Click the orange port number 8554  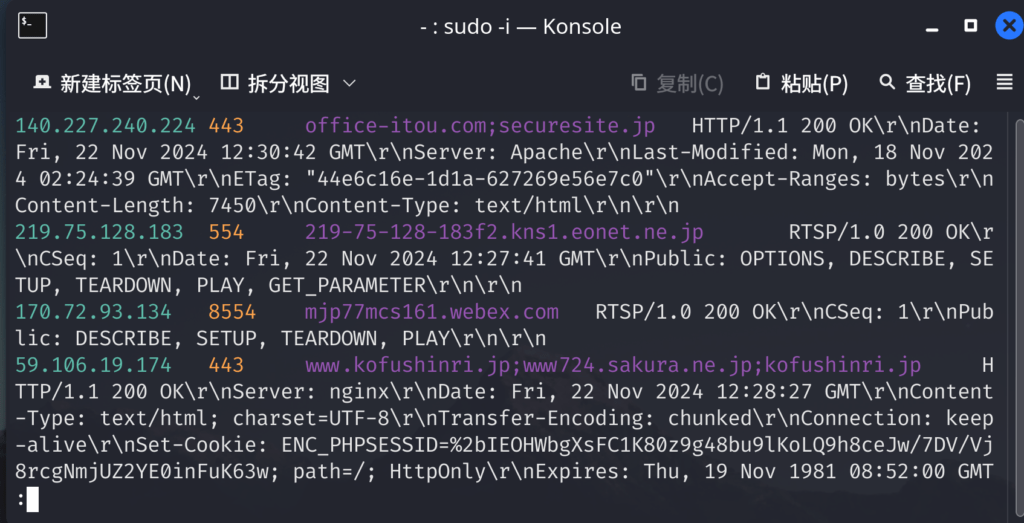232,312
